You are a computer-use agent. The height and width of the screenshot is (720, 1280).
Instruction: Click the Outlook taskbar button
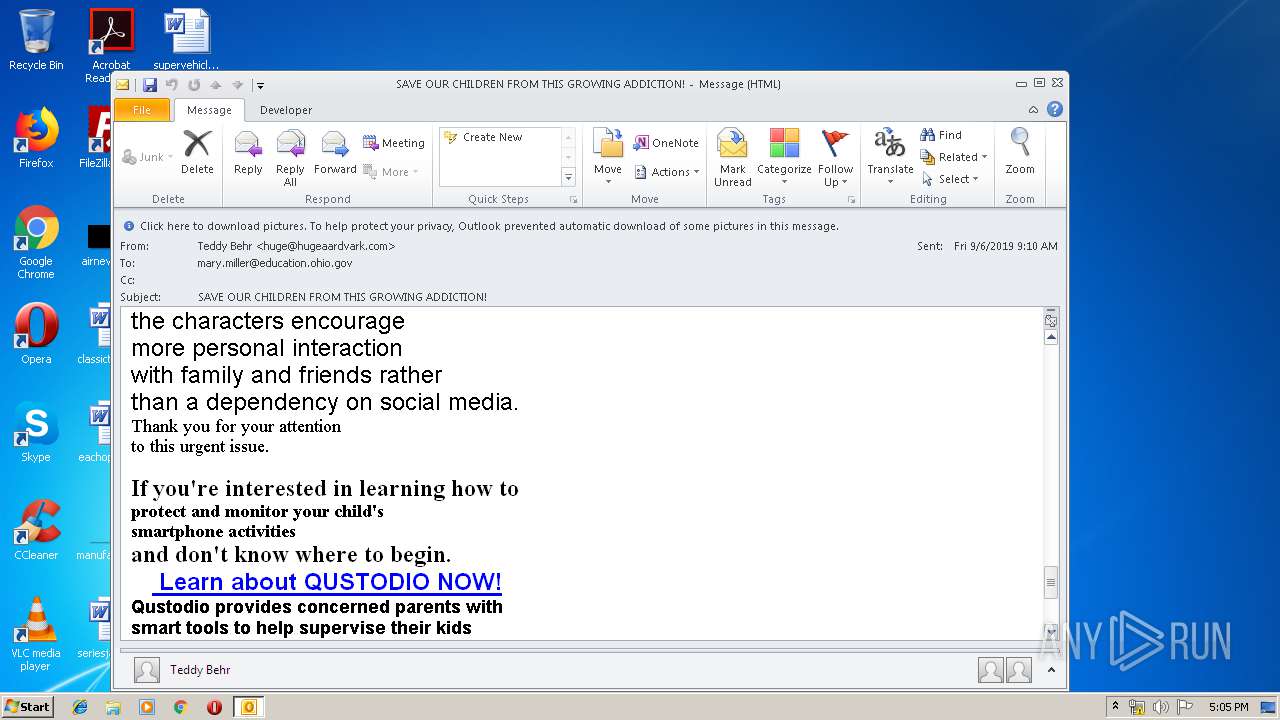(248, 707)
